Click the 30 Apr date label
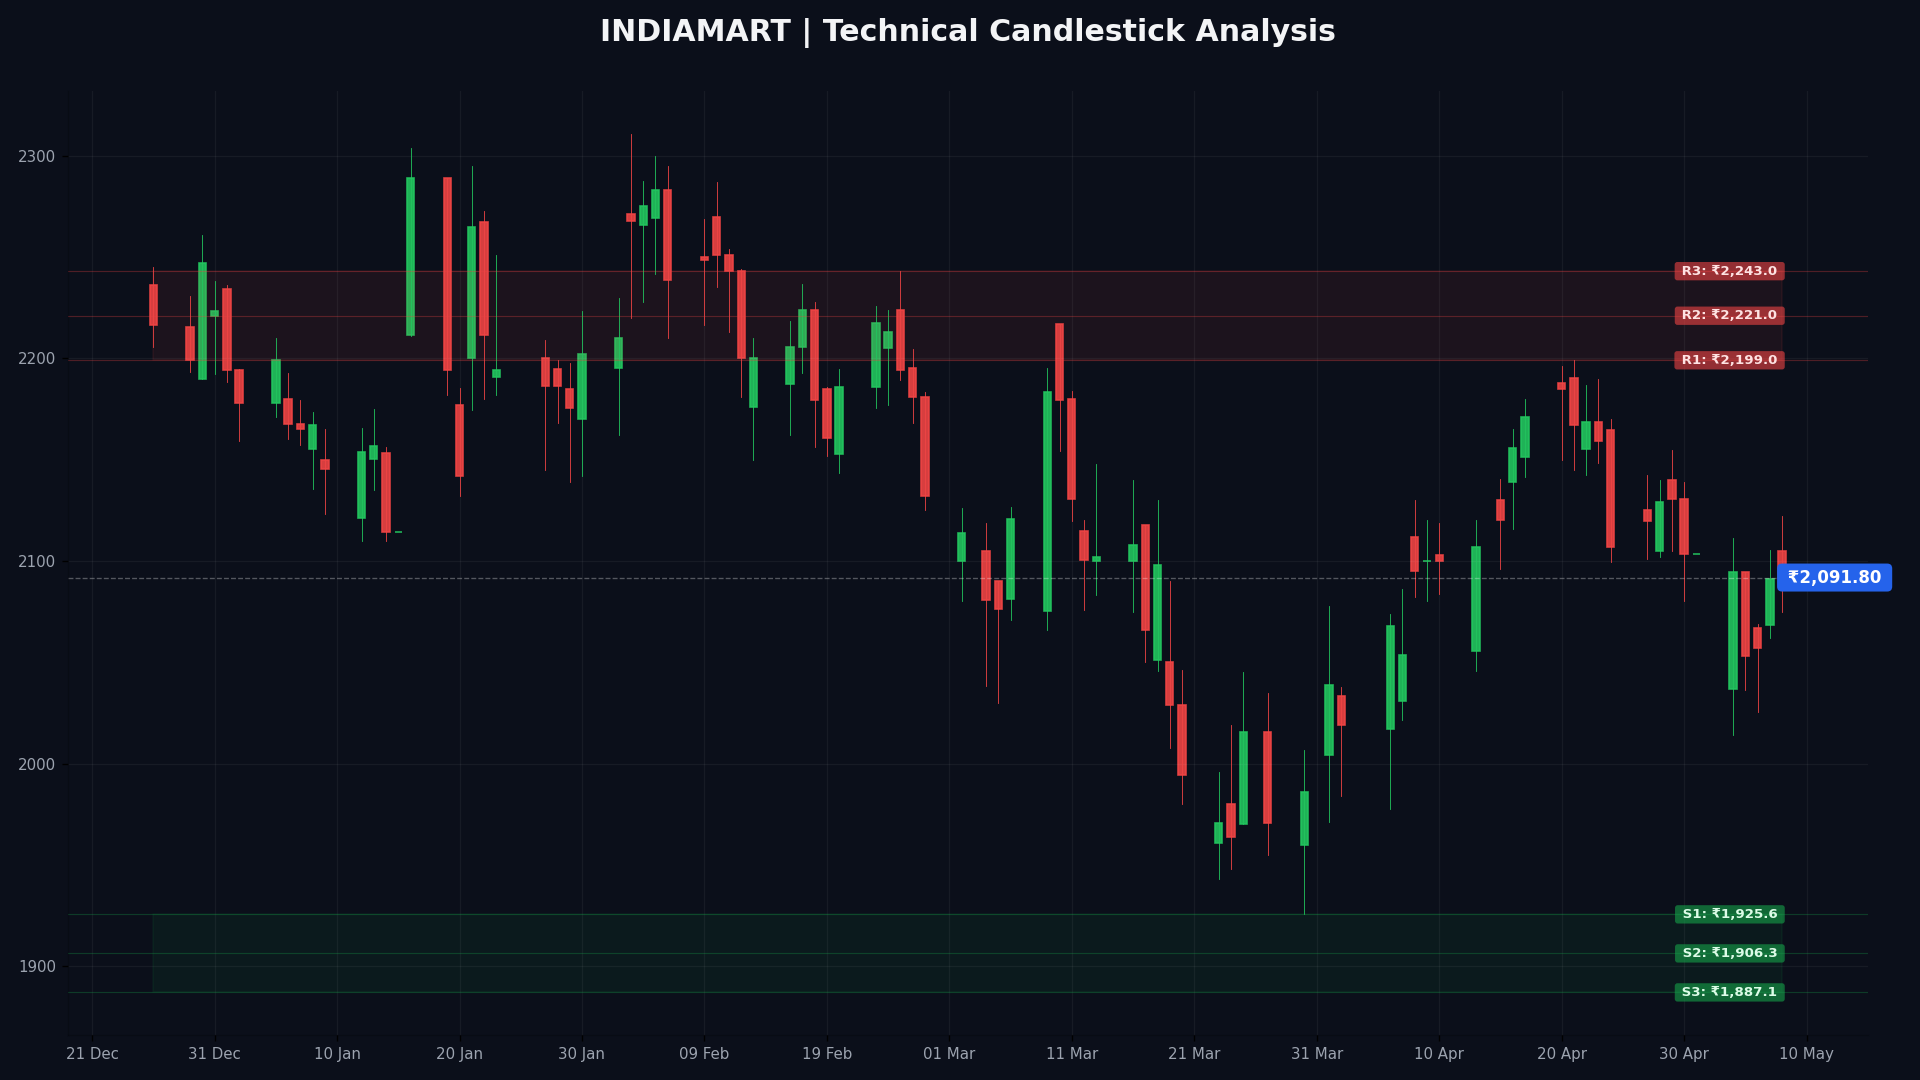The image size is (1920, 1080). (1684, 1054)
